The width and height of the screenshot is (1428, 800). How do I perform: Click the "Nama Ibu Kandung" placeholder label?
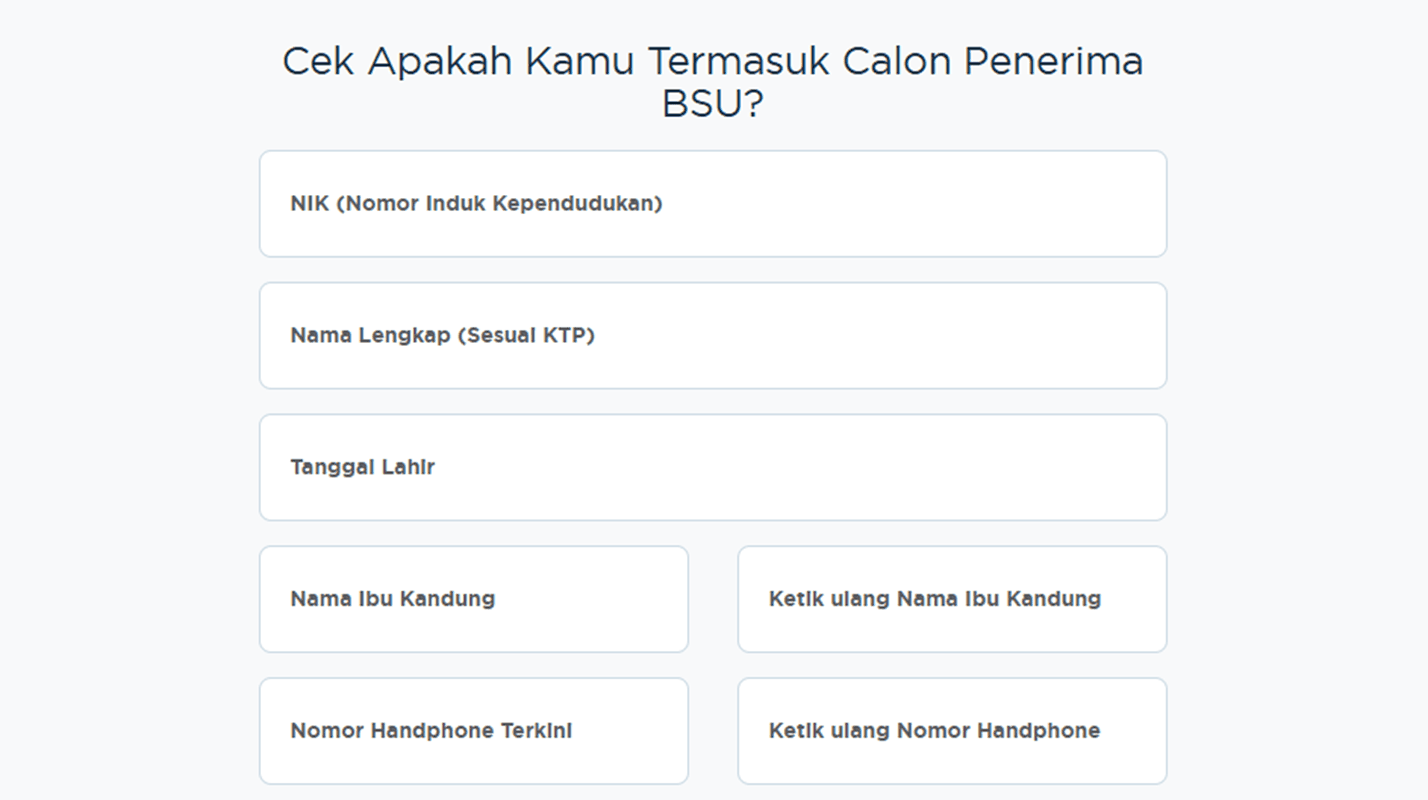[x=392, y=599]
